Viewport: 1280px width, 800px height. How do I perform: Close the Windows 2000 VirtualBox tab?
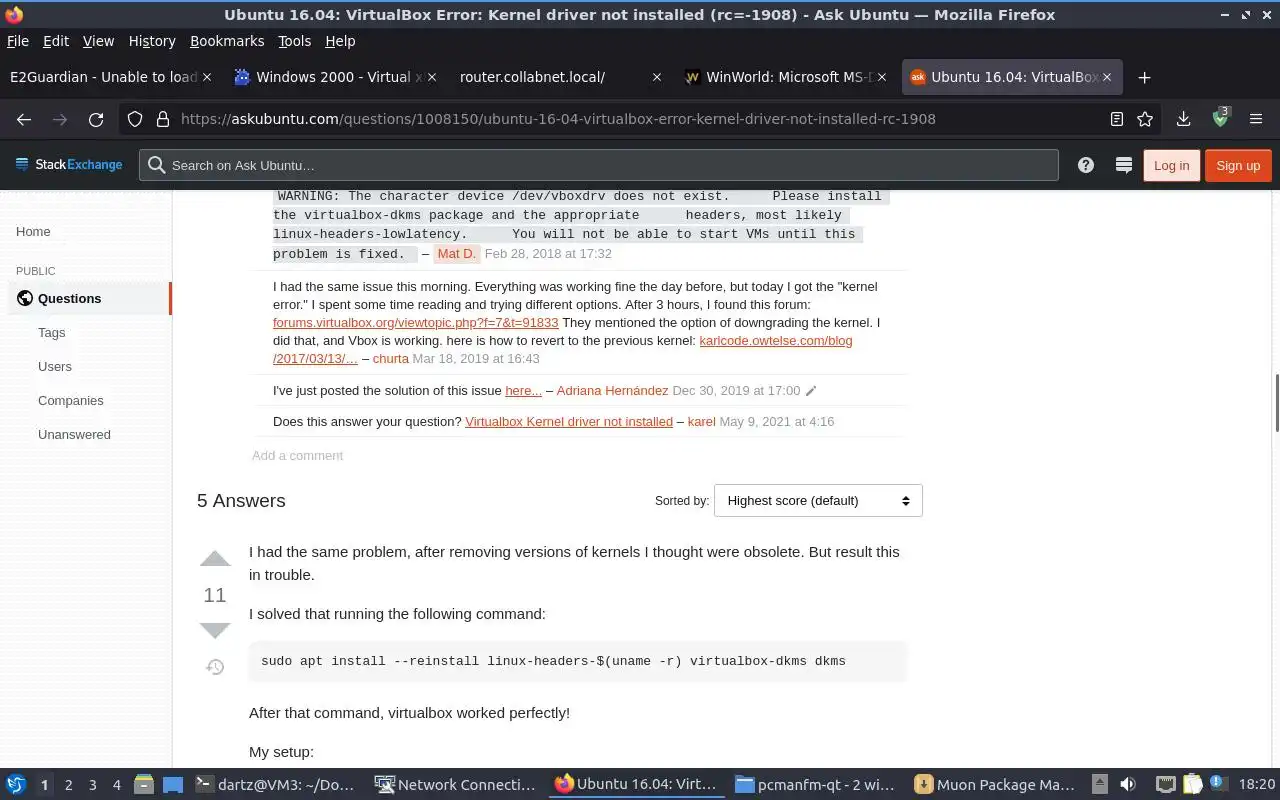tap(432, 77)
